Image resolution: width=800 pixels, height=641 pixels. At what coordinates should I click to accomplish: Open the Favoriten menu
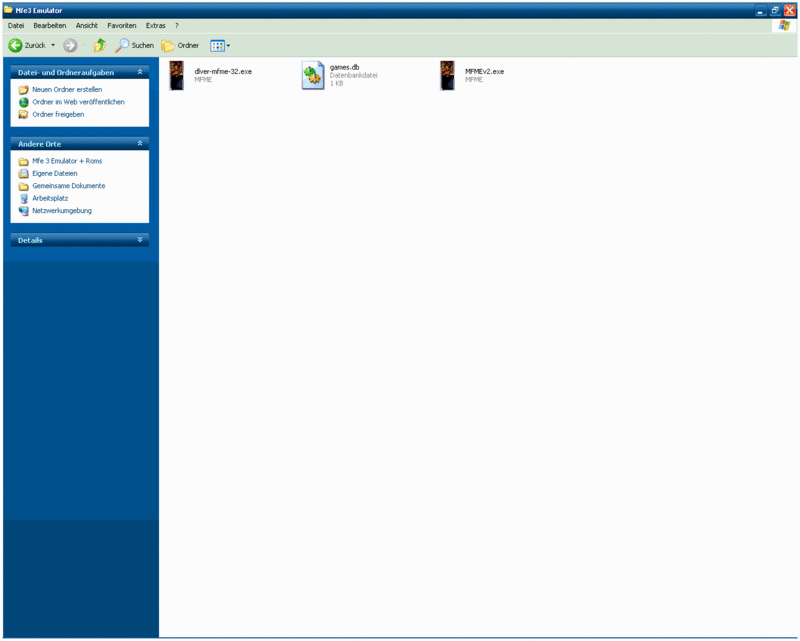[x=121, y=26]
